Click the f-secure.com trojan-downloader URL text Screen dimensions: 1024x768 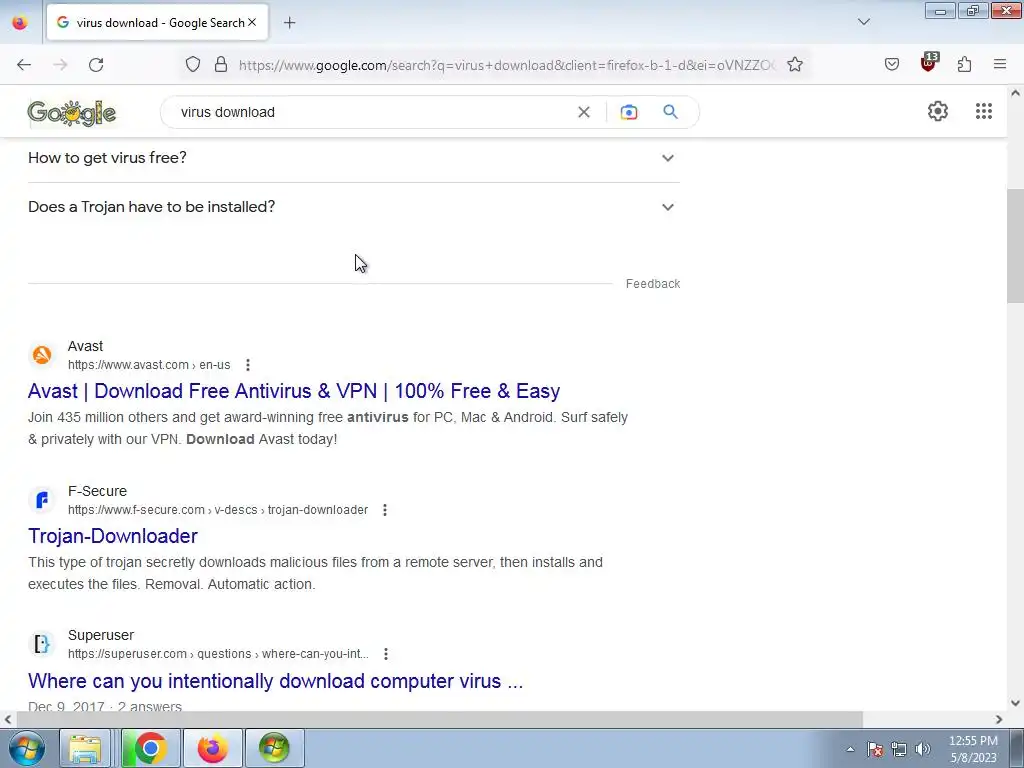218,510
